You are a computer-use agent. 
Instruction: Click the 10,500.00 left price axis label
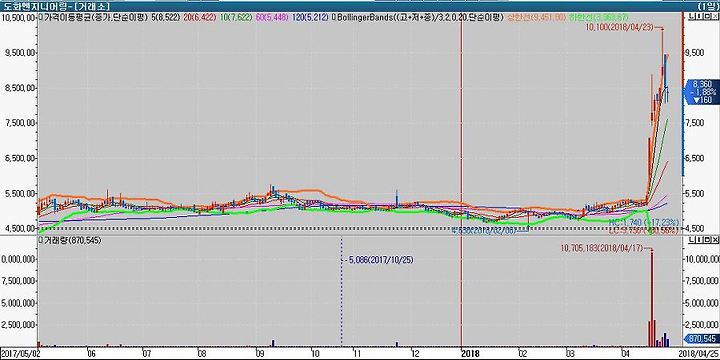(18, 17)
